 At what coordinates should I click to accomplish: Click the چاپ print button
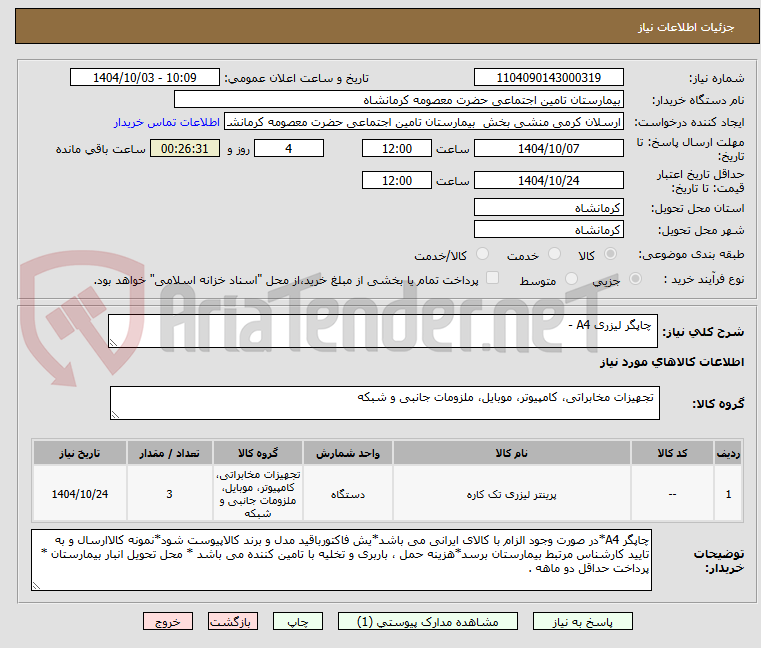[x=298, y=621]
